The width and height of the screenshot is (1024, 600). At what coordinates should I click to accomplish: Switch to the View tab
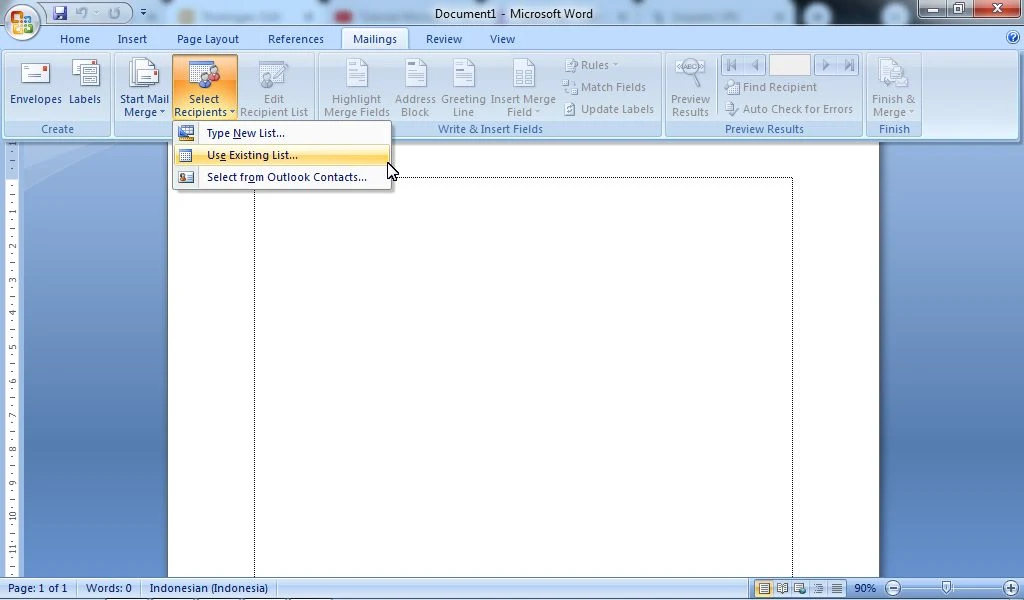pos(502,39)
